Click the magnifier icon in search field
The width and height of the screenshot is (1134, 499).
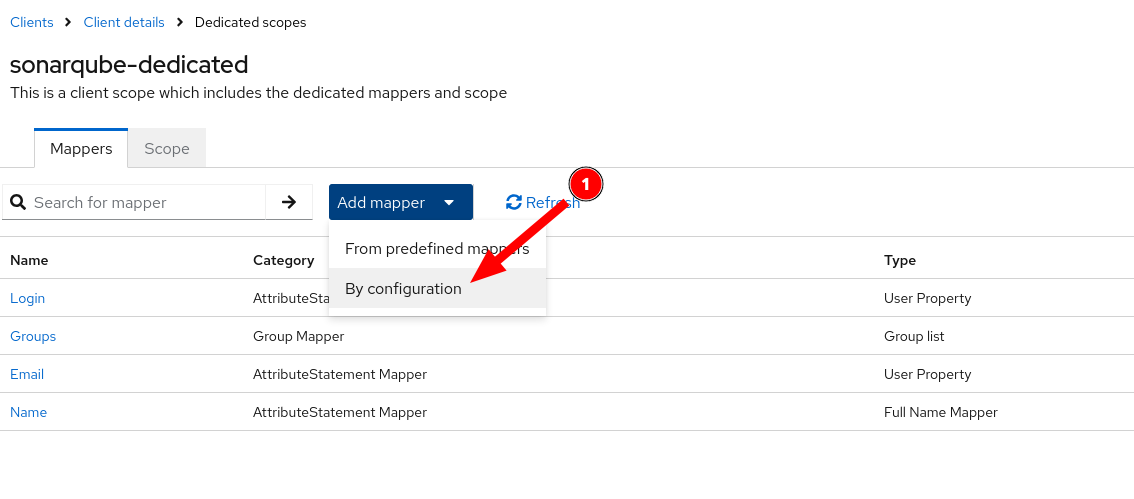click(18, 202)
